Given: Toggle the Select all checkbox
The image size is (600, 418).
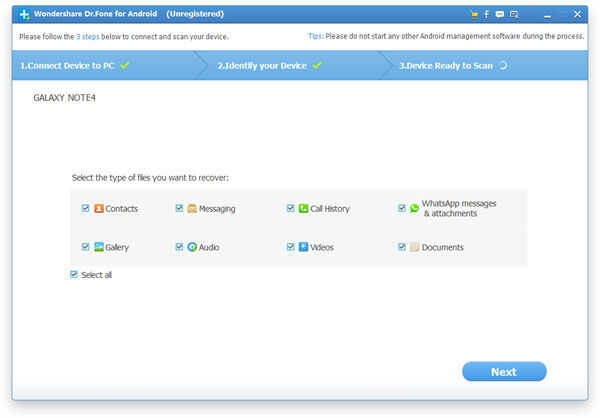Looking at the screenshot, I should pos(74,274).
